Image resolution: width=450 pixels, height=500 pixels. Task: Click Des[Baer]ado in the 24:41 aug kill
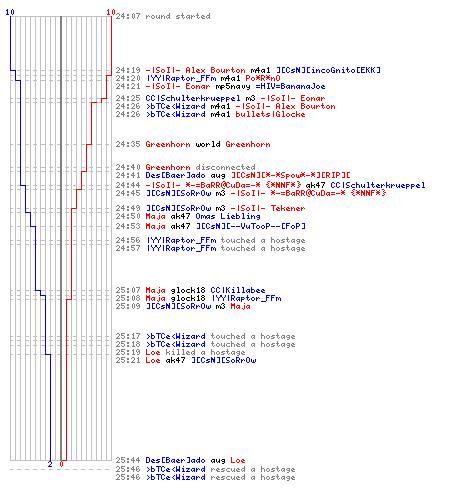point(175,175)
